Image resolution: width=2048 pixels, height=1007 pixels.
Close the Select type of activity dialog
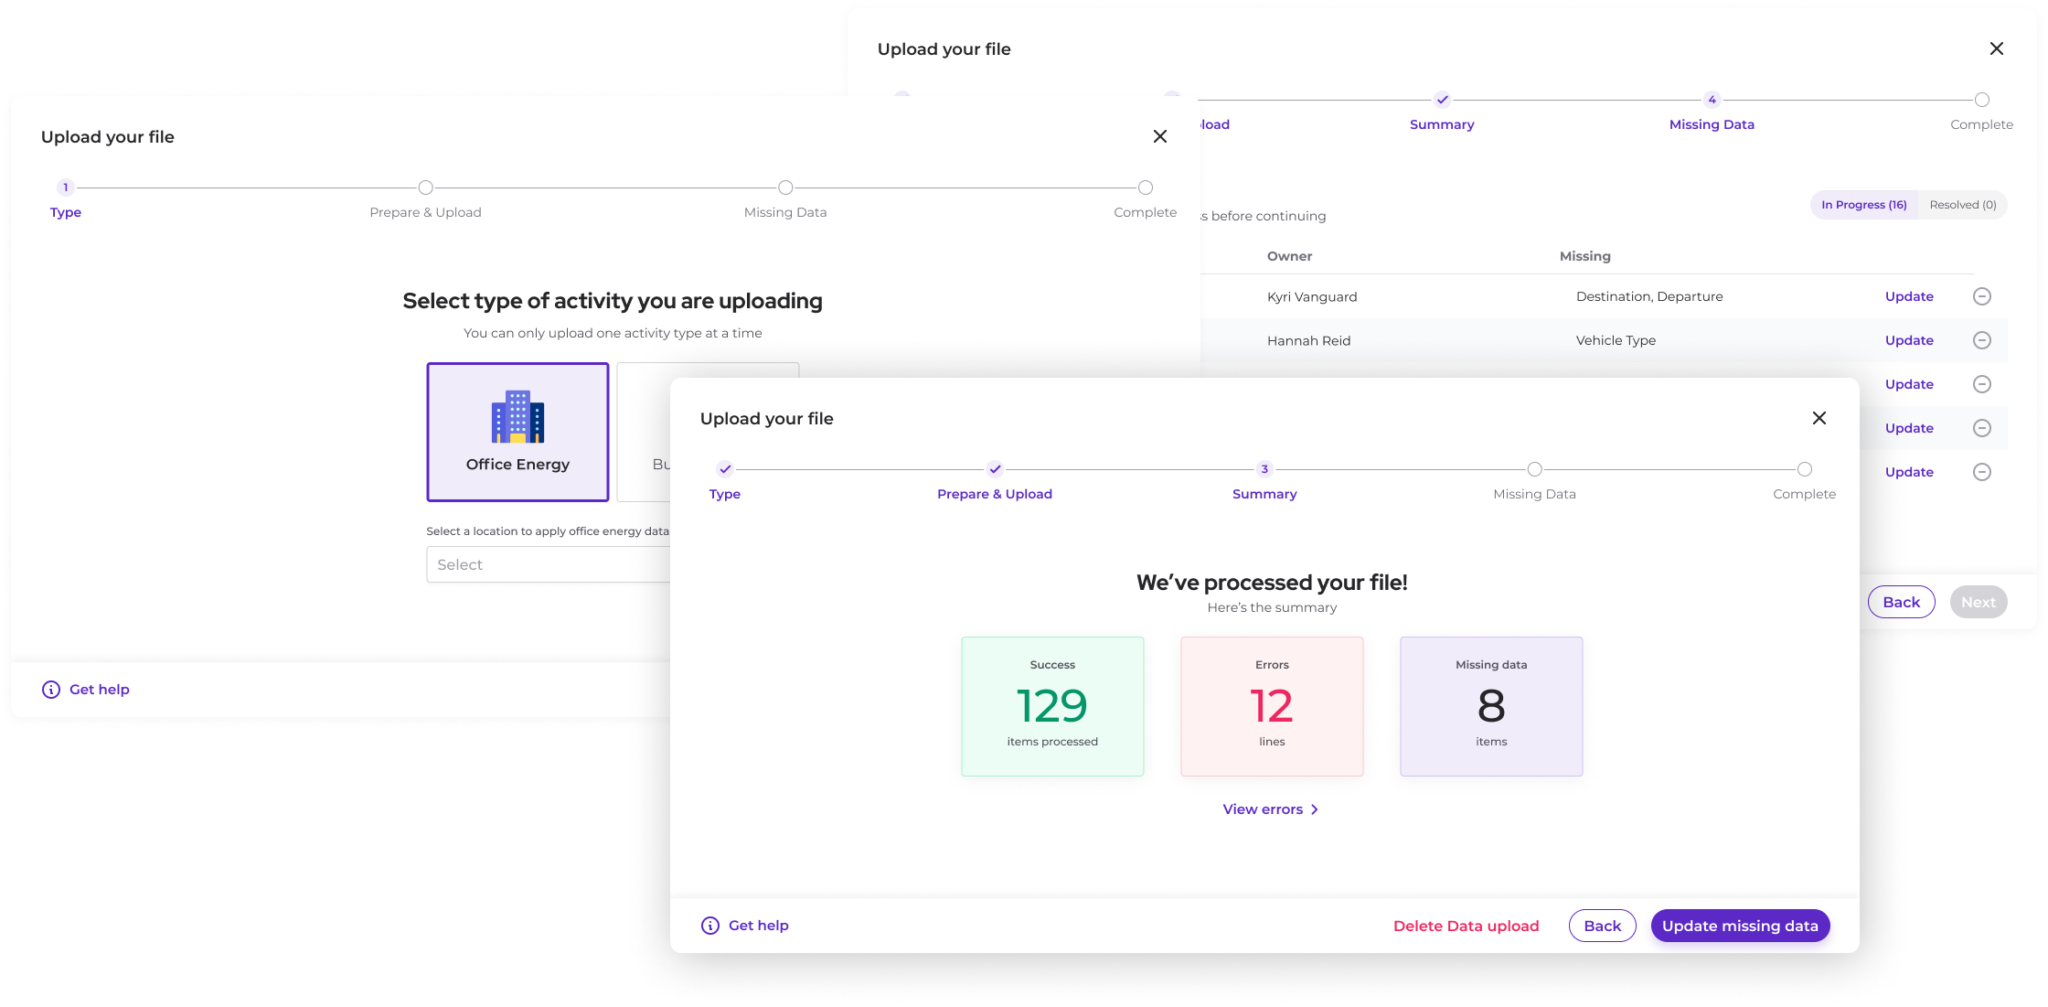(1160, 137)
